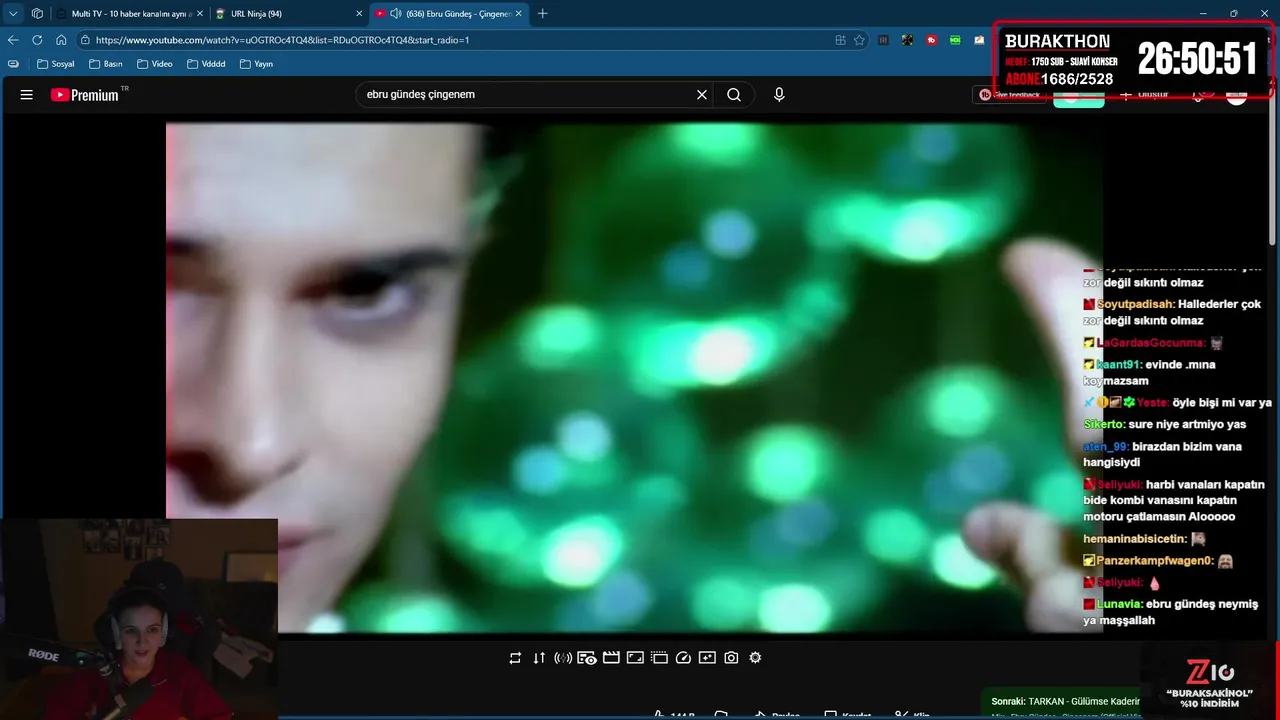Reload the page with the refresh icon
The height and width of the screenshot is (720, 1280).
(x=37, y=40)
